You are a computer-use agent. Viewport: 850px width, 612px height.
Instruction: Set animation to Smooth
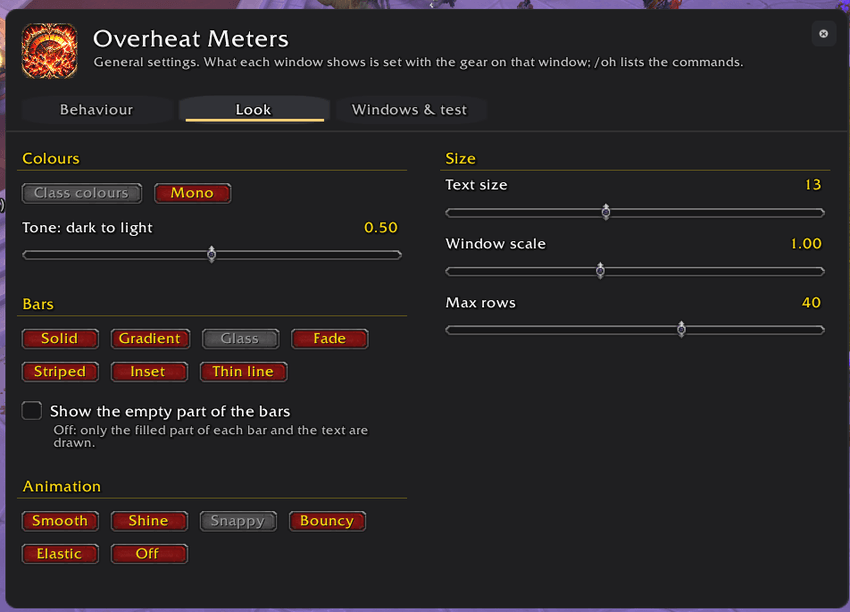(x=60, y=521)
